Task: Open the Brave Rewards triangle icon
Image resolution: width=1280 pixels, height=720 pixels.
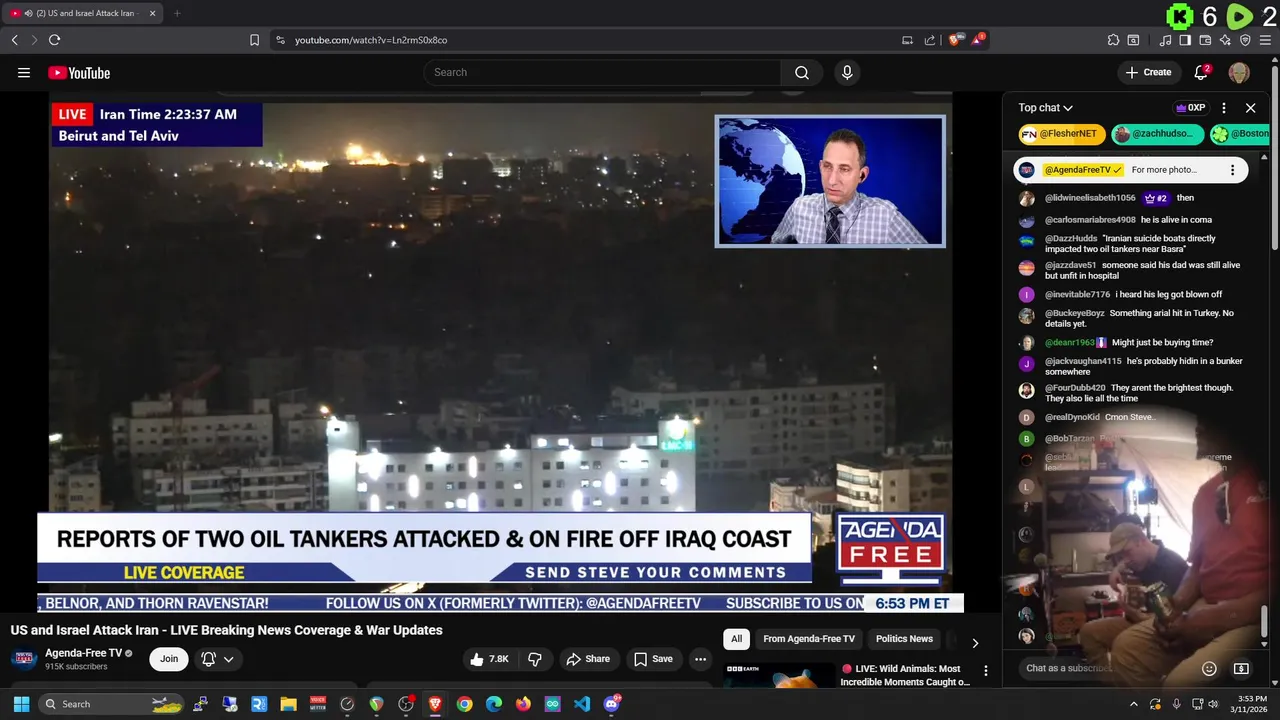Action: (978, 40)
